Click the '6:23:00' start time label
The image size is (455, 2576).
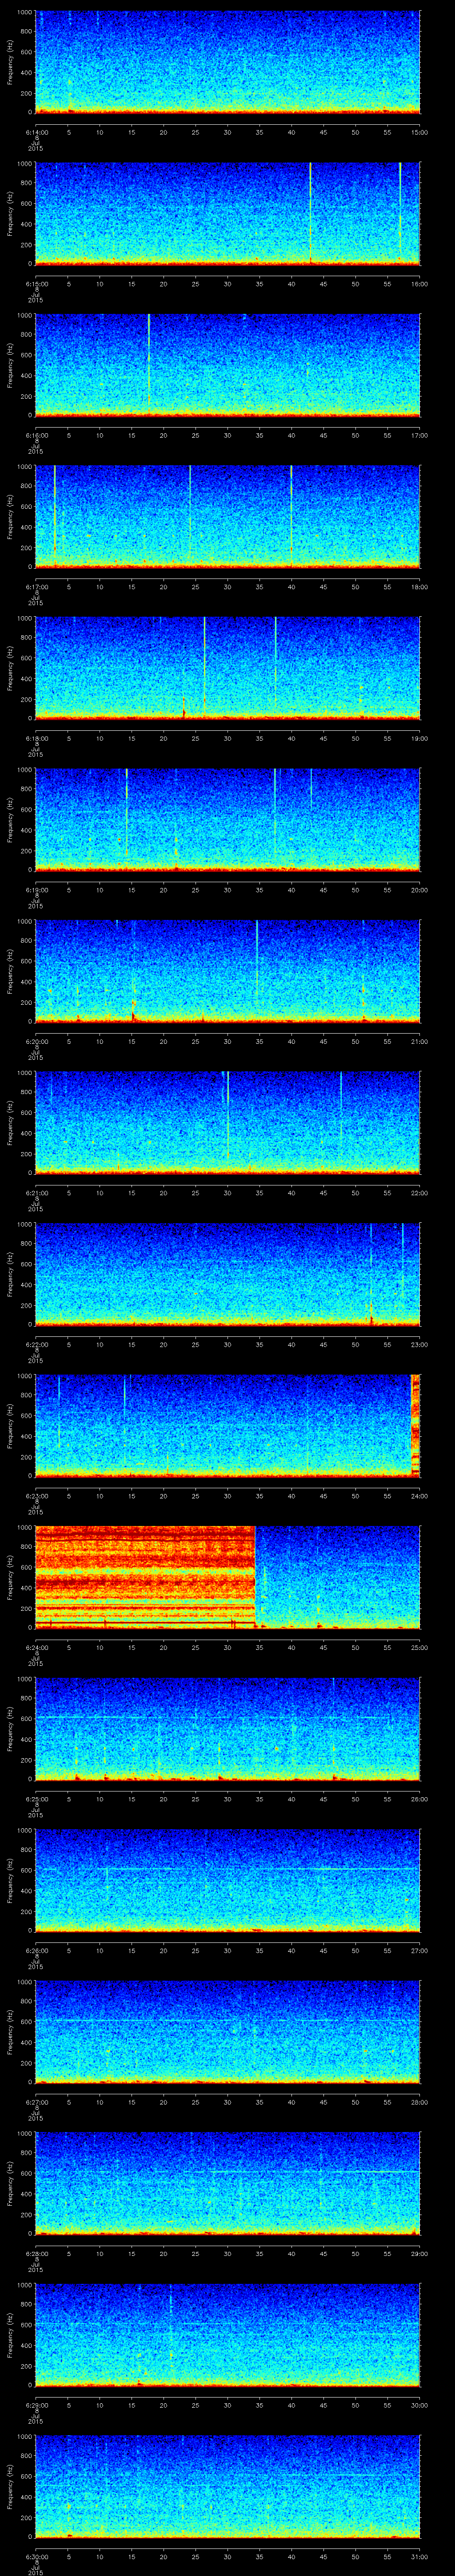pos(37,1496)
